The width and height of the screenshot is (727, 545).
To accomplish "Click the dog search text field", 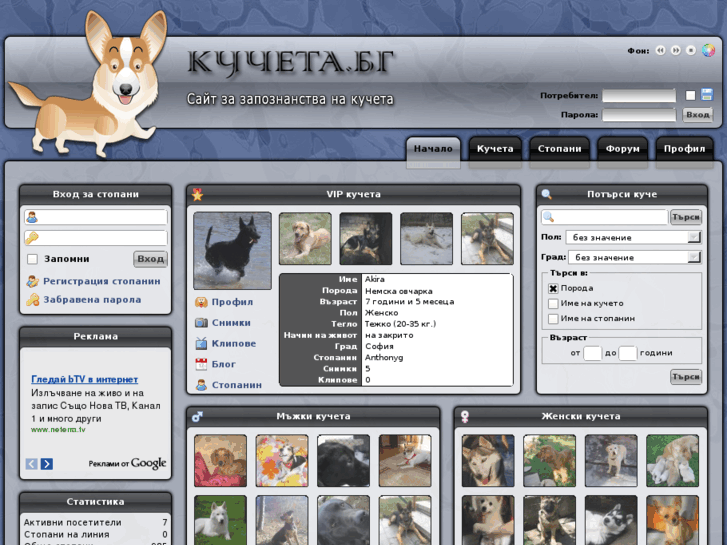I will coord(605,217).
